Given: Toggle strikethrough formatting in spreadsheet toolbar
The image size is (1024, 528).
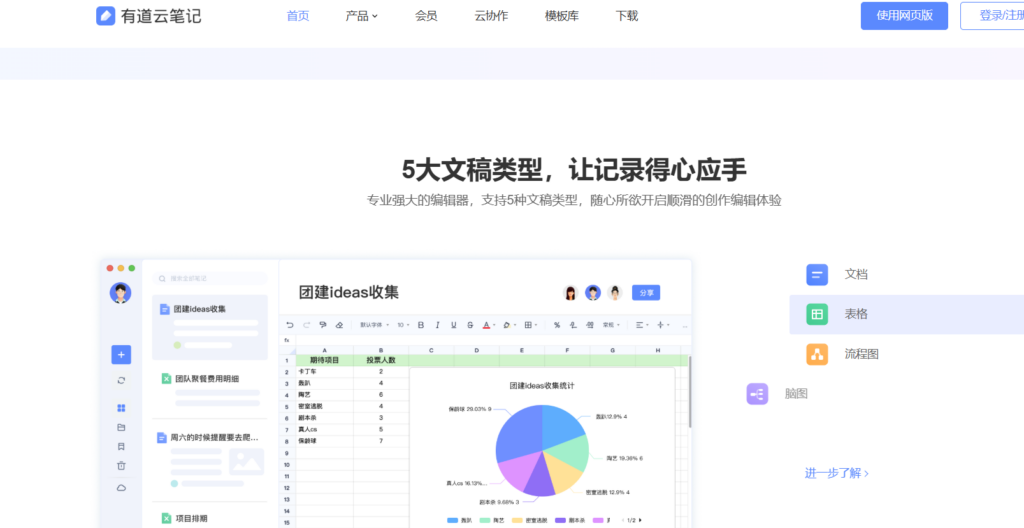Looking at the screenshot, I should (x=470, y=325).
